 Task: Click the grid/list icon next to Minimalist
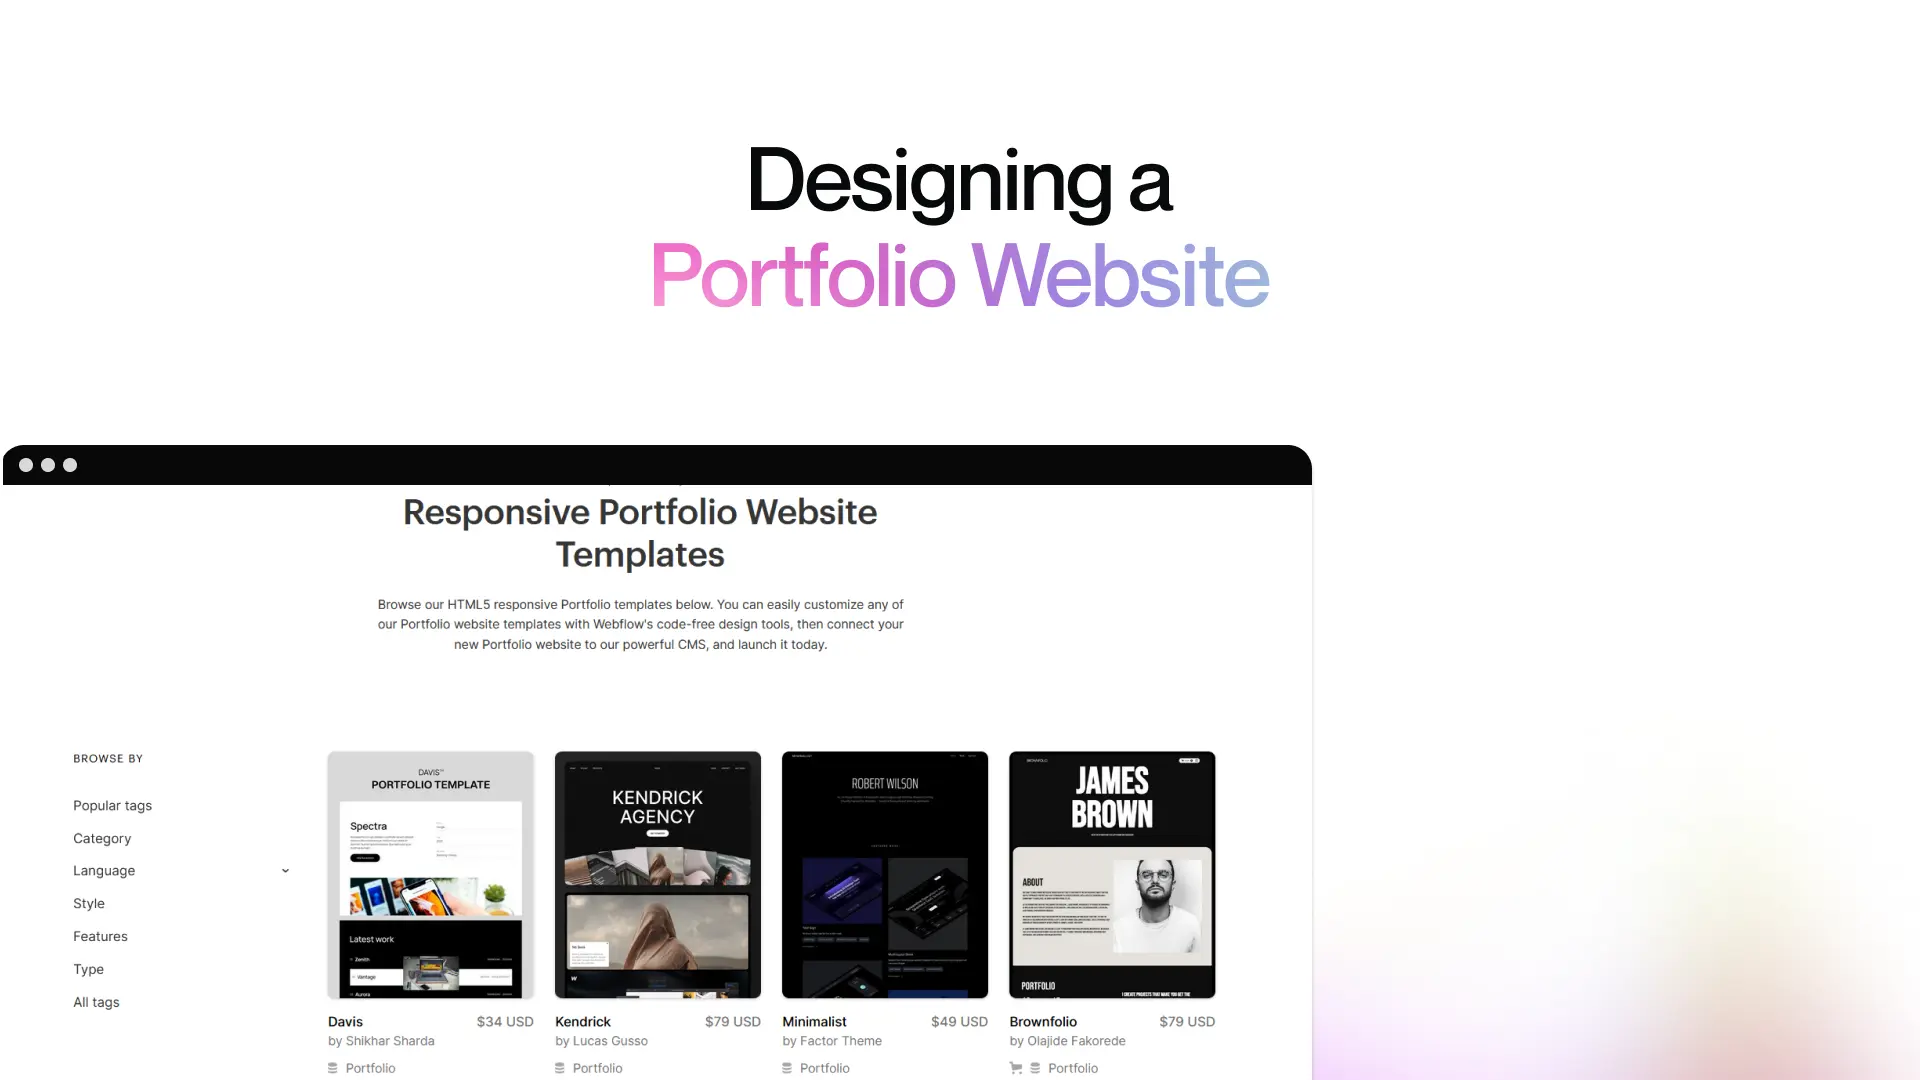(x=789, y=1068)
